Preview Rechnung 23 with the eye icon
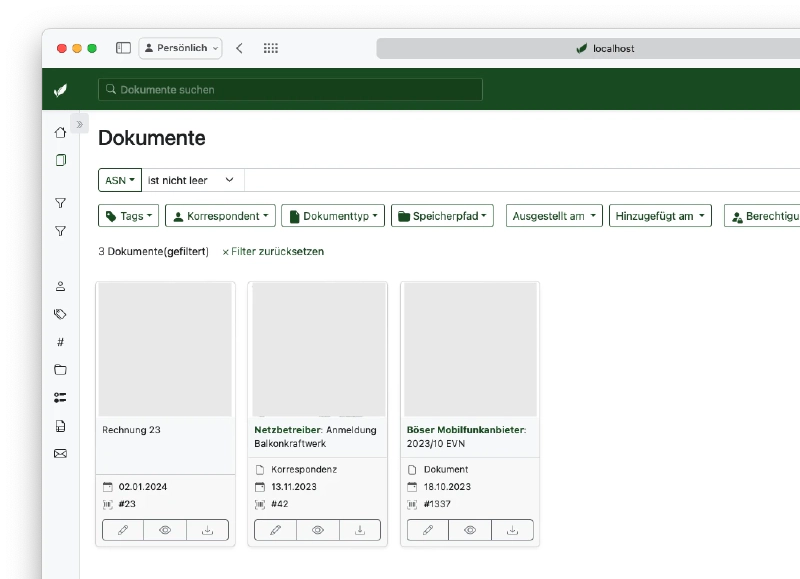800x579 pixels. coord(165,530)
